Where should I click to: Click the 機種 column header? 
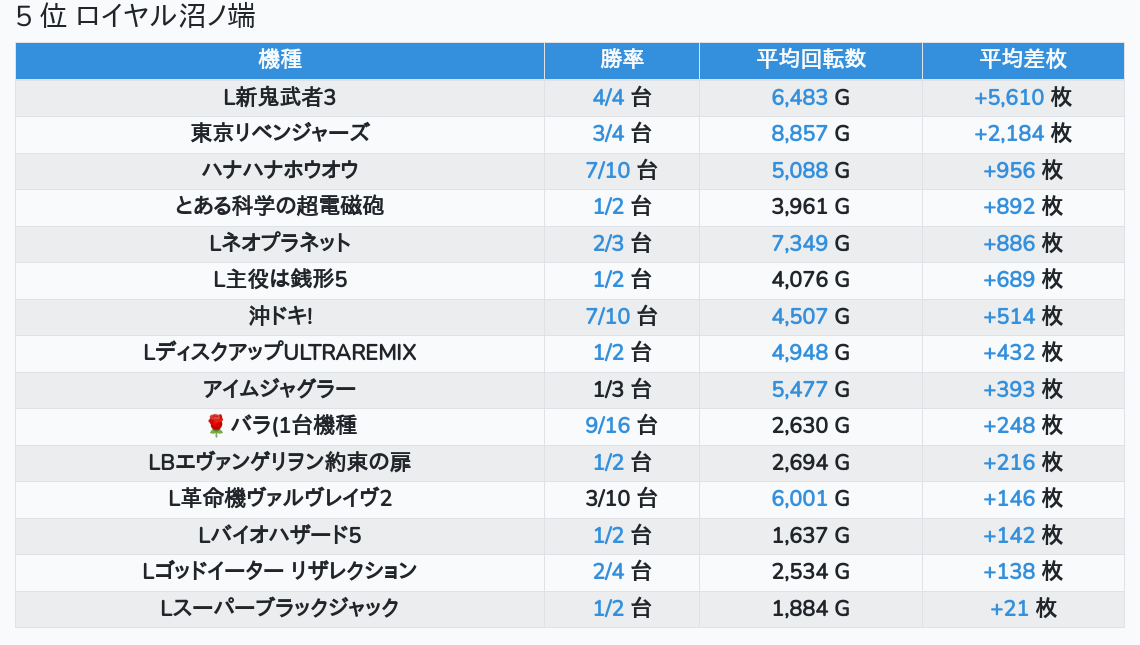280,60
